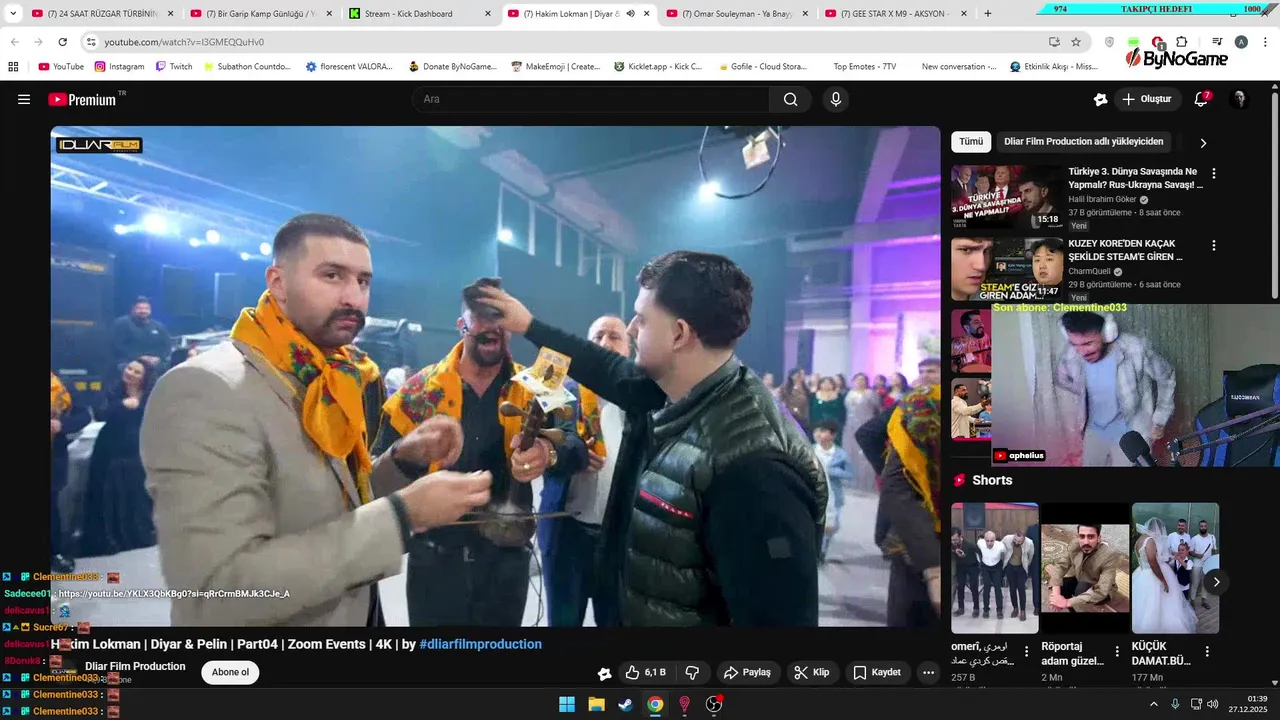The height and width of the screenshot is (720, 1280).
Task: Switch to GEE STAR X M9 tab
Action: [895, 14]
